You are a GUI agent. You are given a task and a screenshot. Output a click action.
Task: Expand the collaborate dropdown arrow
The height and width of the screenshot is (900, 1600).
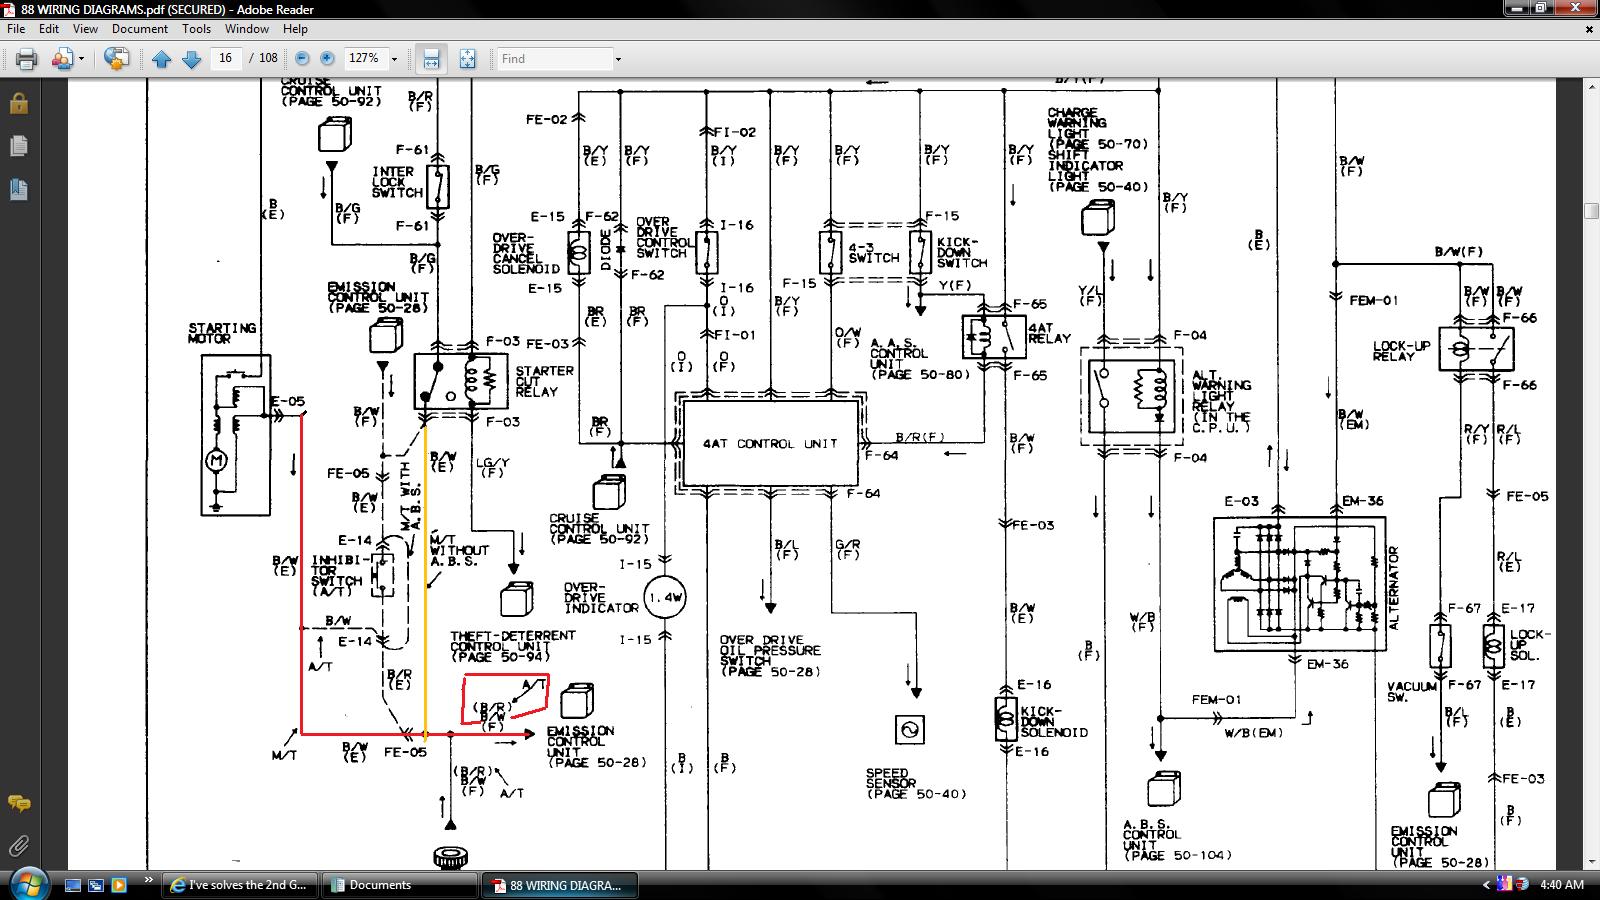81,59
